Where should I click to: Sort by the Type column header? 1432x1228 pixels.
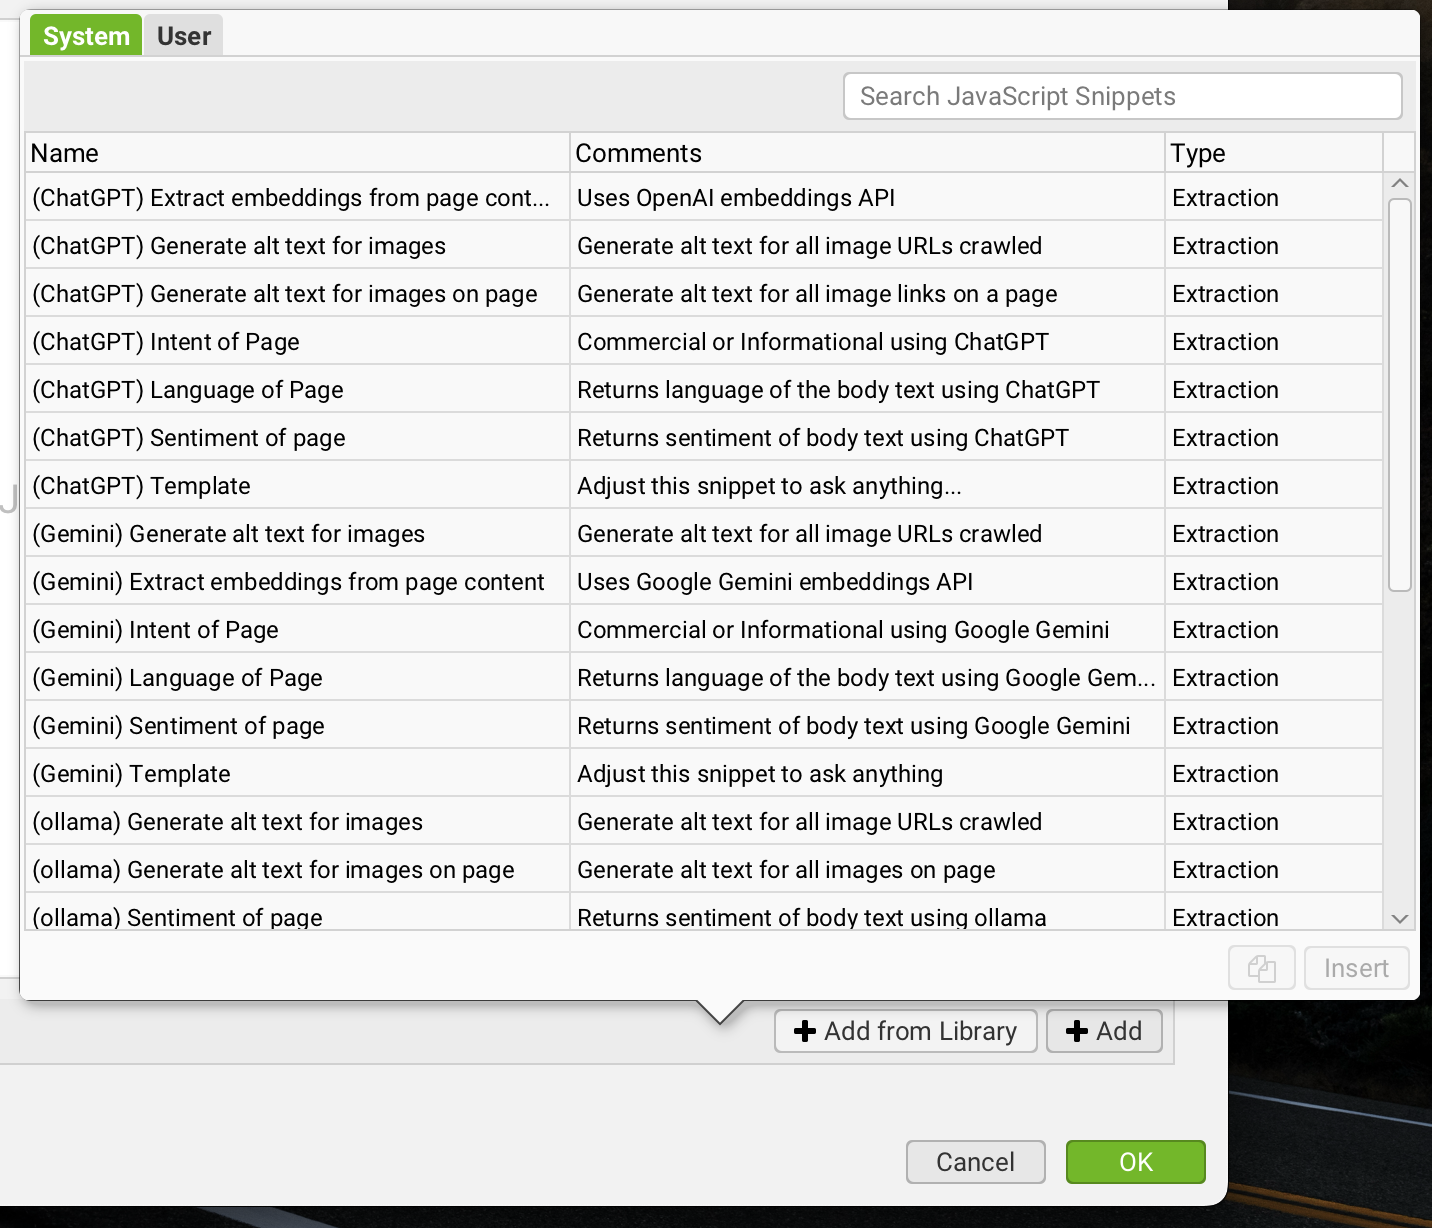[1273, 153]
